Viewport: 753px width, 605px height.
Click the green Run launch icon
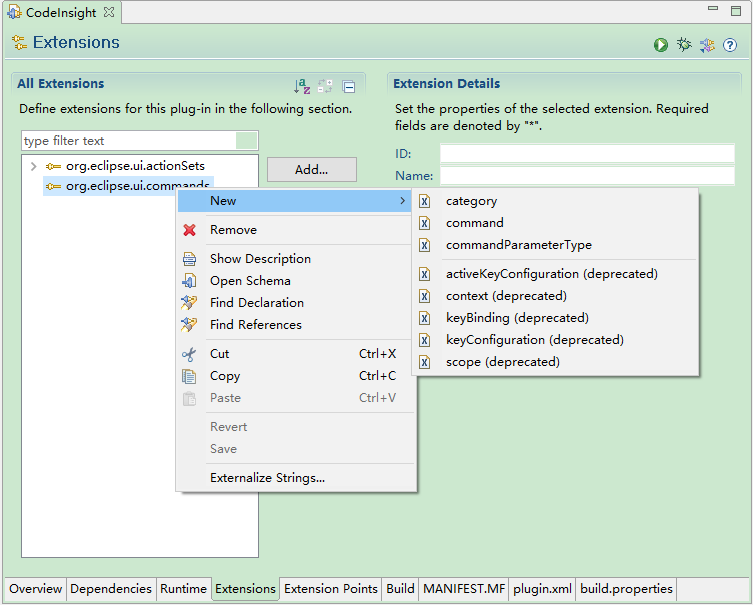tap(661, 45)
